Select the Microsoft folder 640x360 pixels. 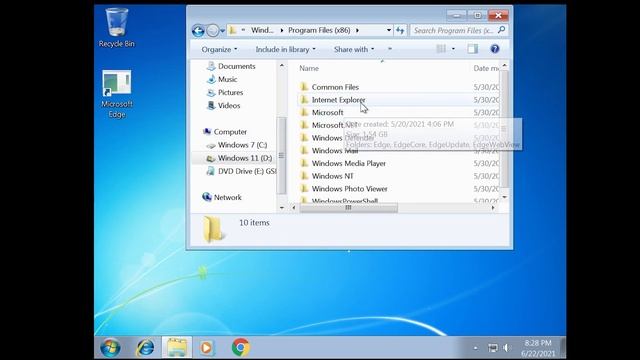[x=327, y=113]
